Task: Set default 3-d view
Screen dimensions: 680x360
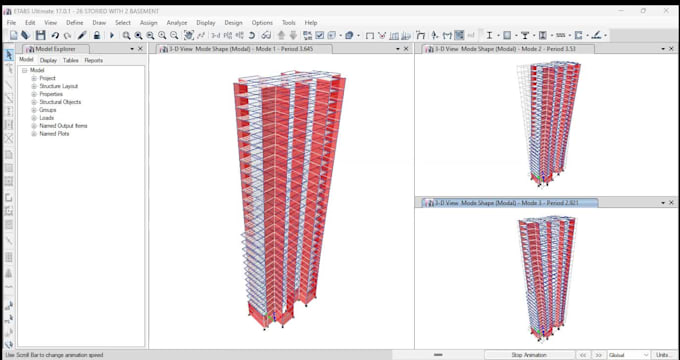Action: (x=216, y=36)
